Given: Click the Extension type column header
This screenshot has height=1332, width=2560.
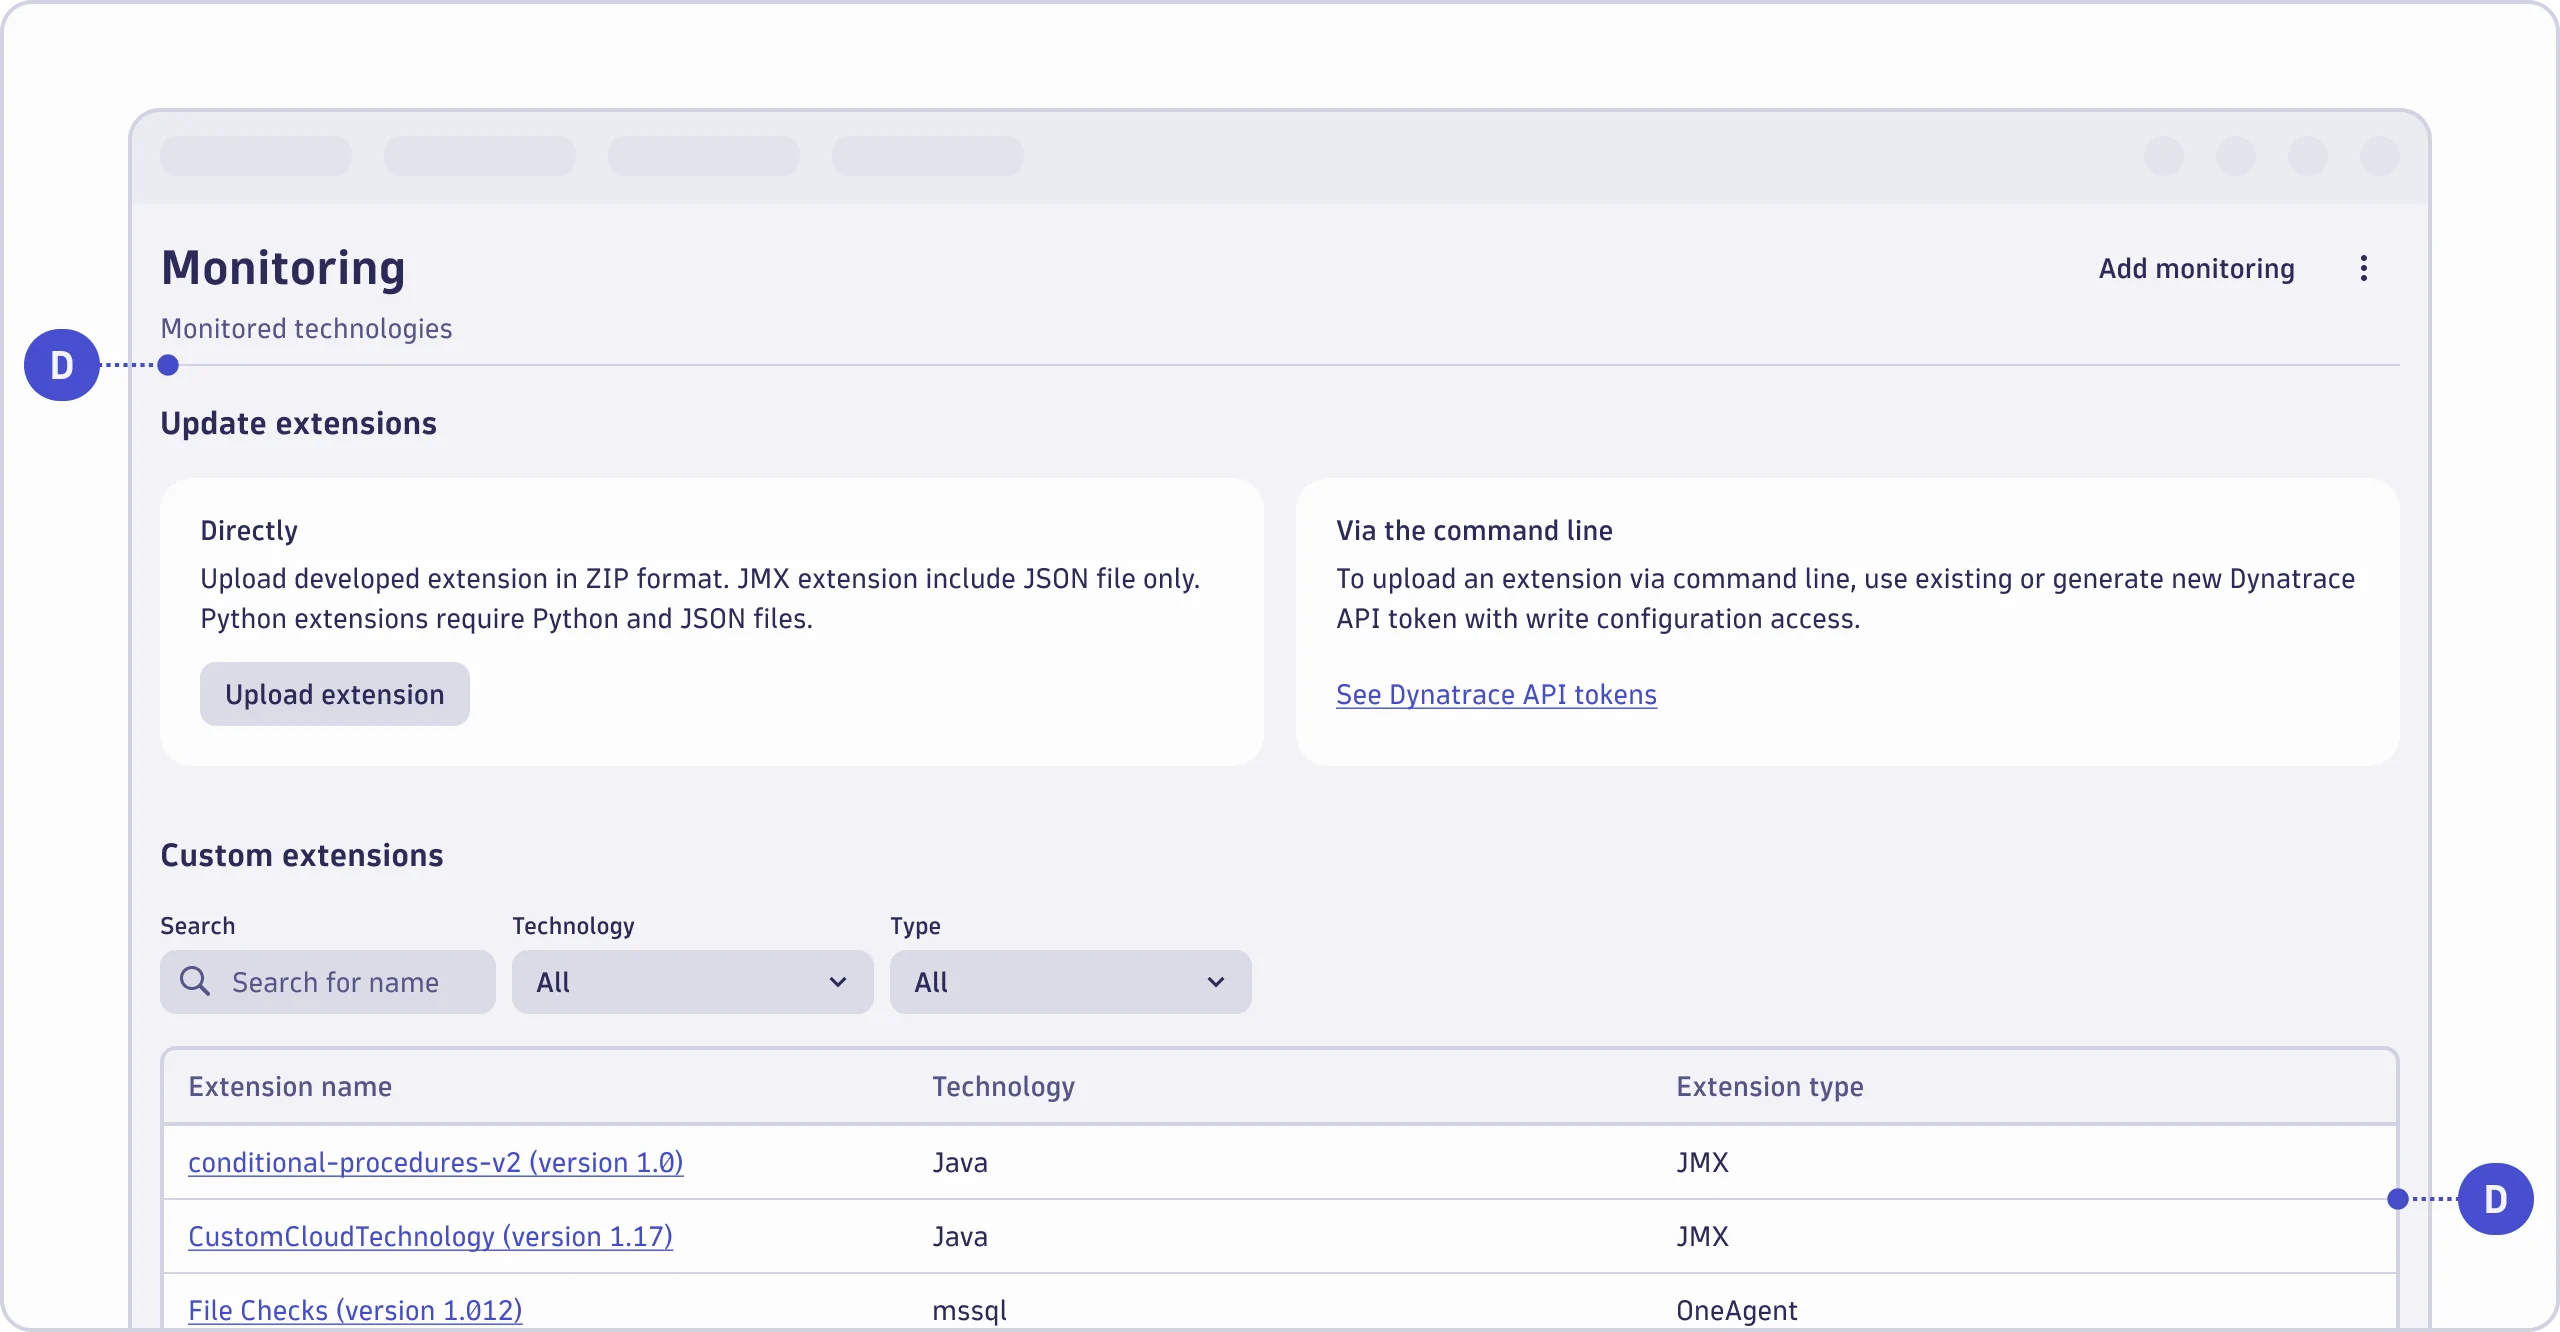Looking at the screenshot, I should pos(1770,1086).
